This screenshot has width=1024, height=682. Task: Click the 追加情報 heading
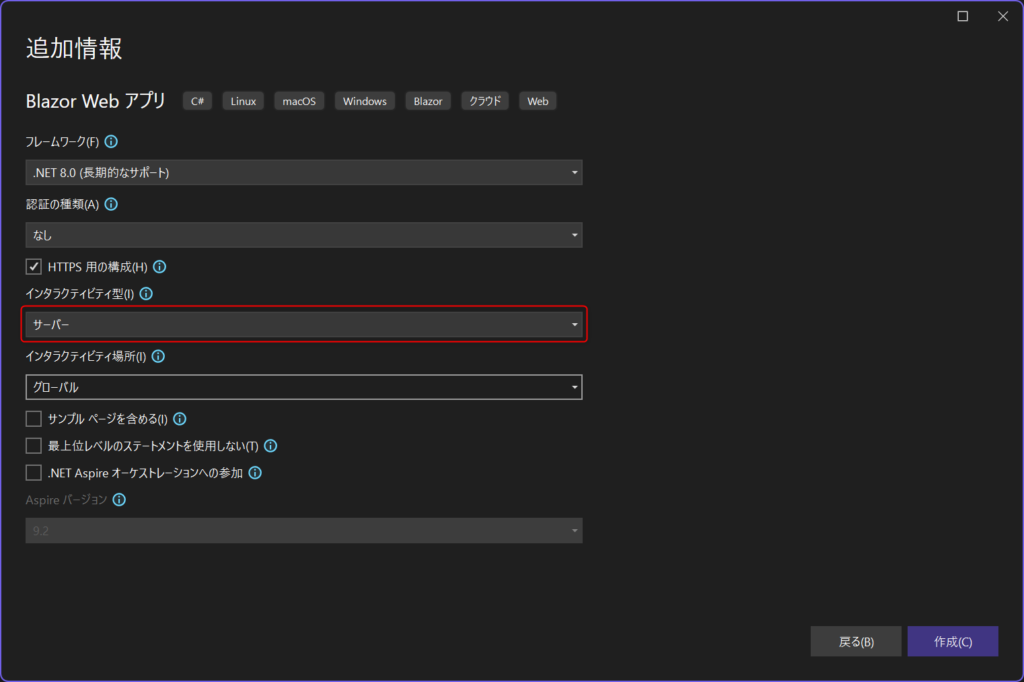point(74,48)
